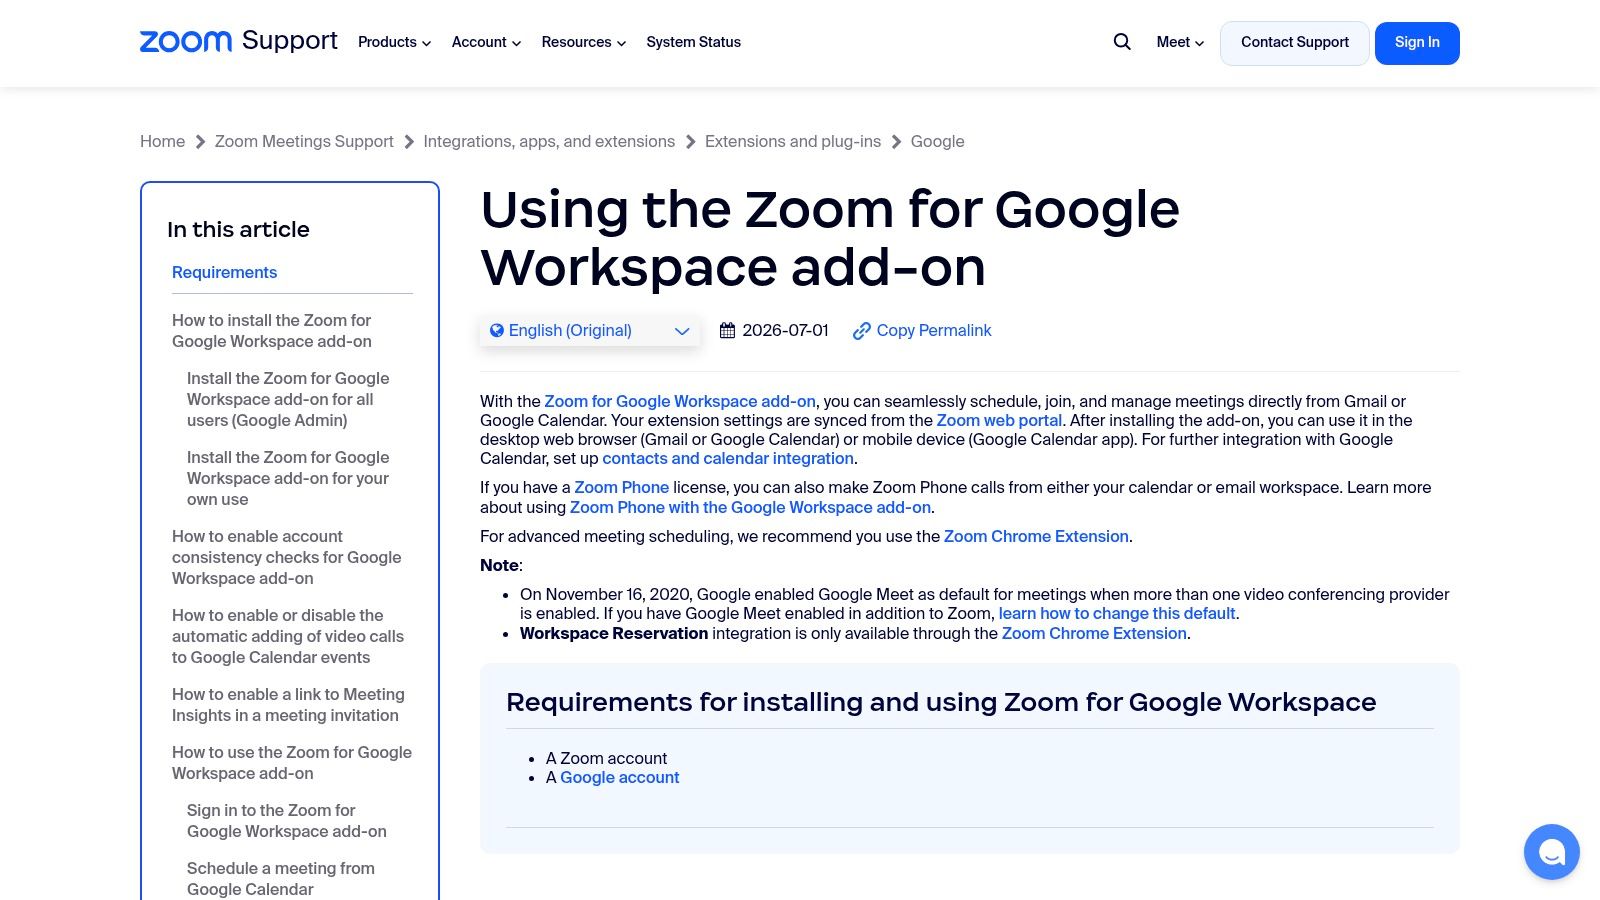Click the article title heading
This screenshot has height=900, width=1600.
(830, 238)
